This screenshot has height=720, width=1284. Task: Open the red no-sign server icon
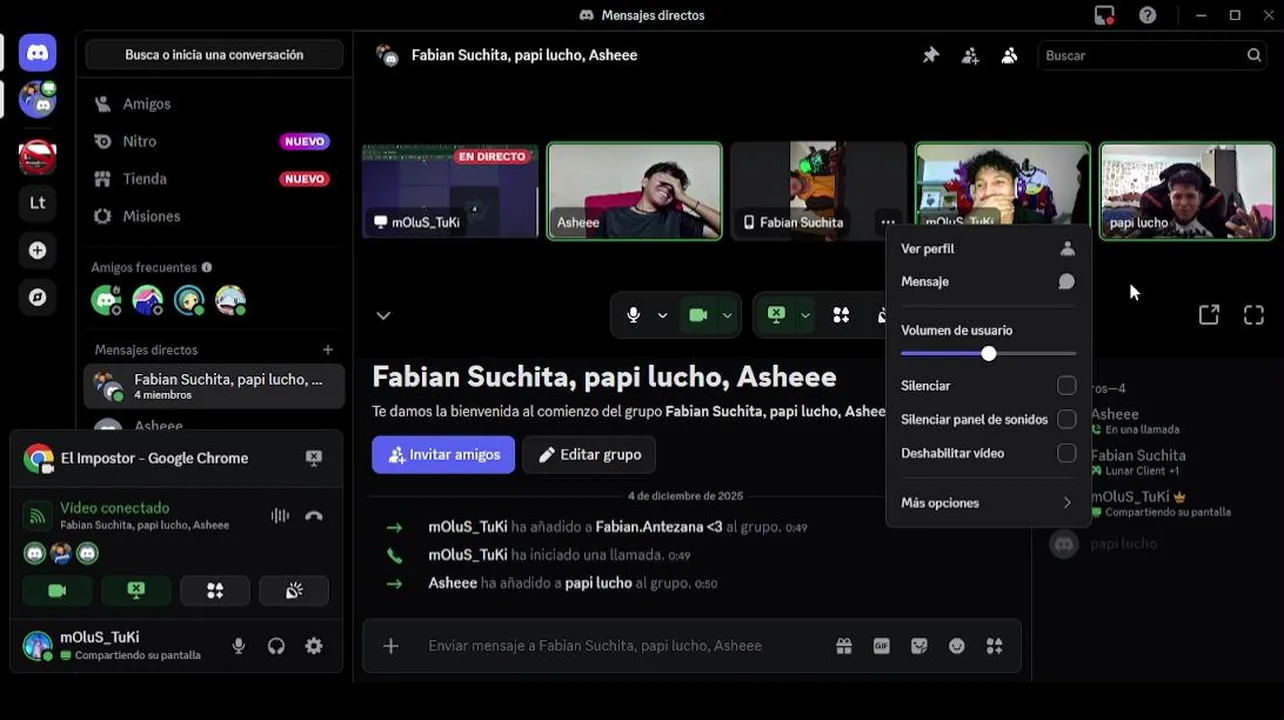(x=37, y=156)
